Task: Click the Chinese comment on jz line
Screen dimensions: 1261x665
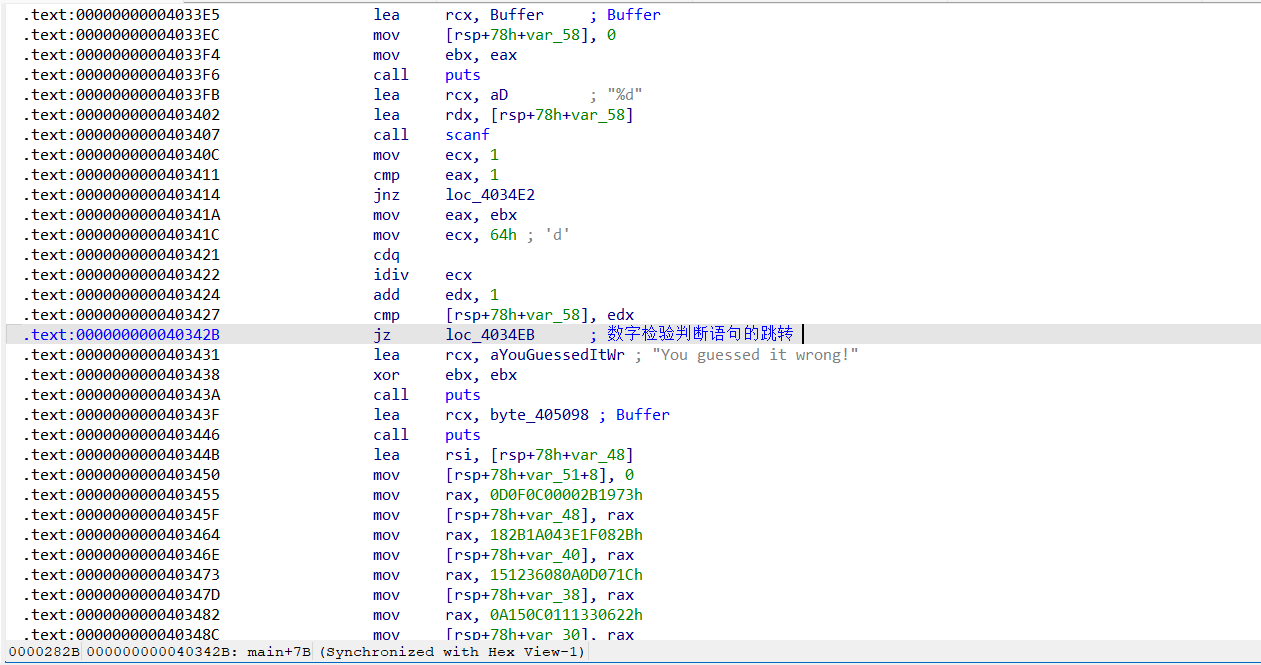Action: coord(699,335)
